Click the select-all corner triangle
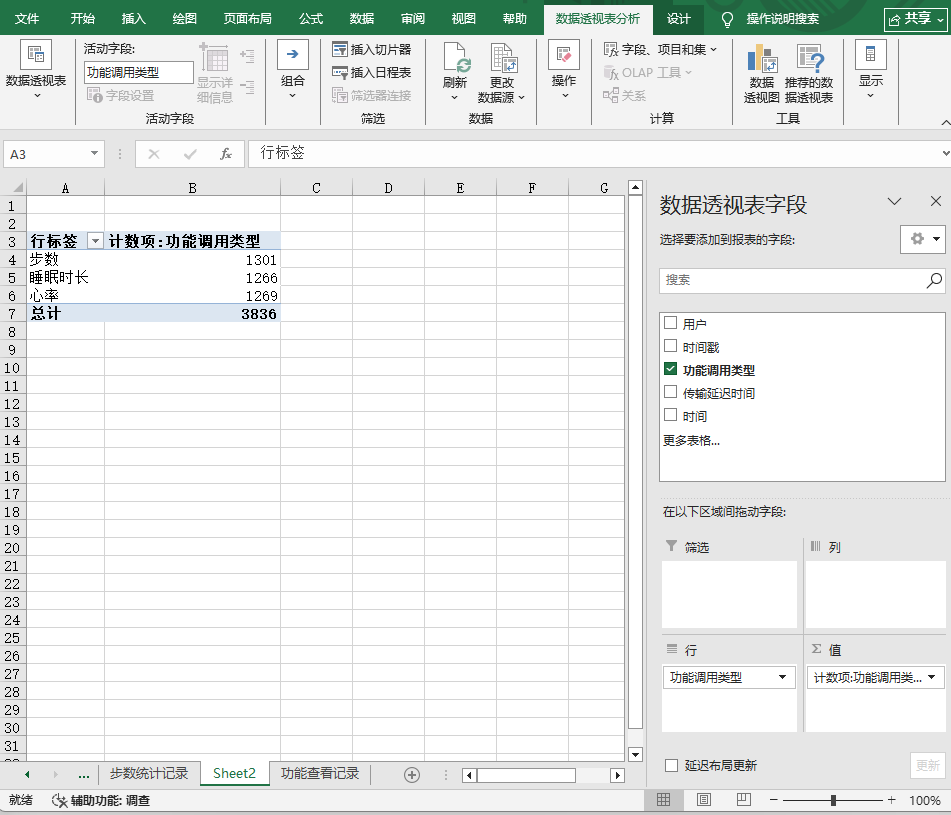Viewport: 951px width, 815px height. point(18,187)
